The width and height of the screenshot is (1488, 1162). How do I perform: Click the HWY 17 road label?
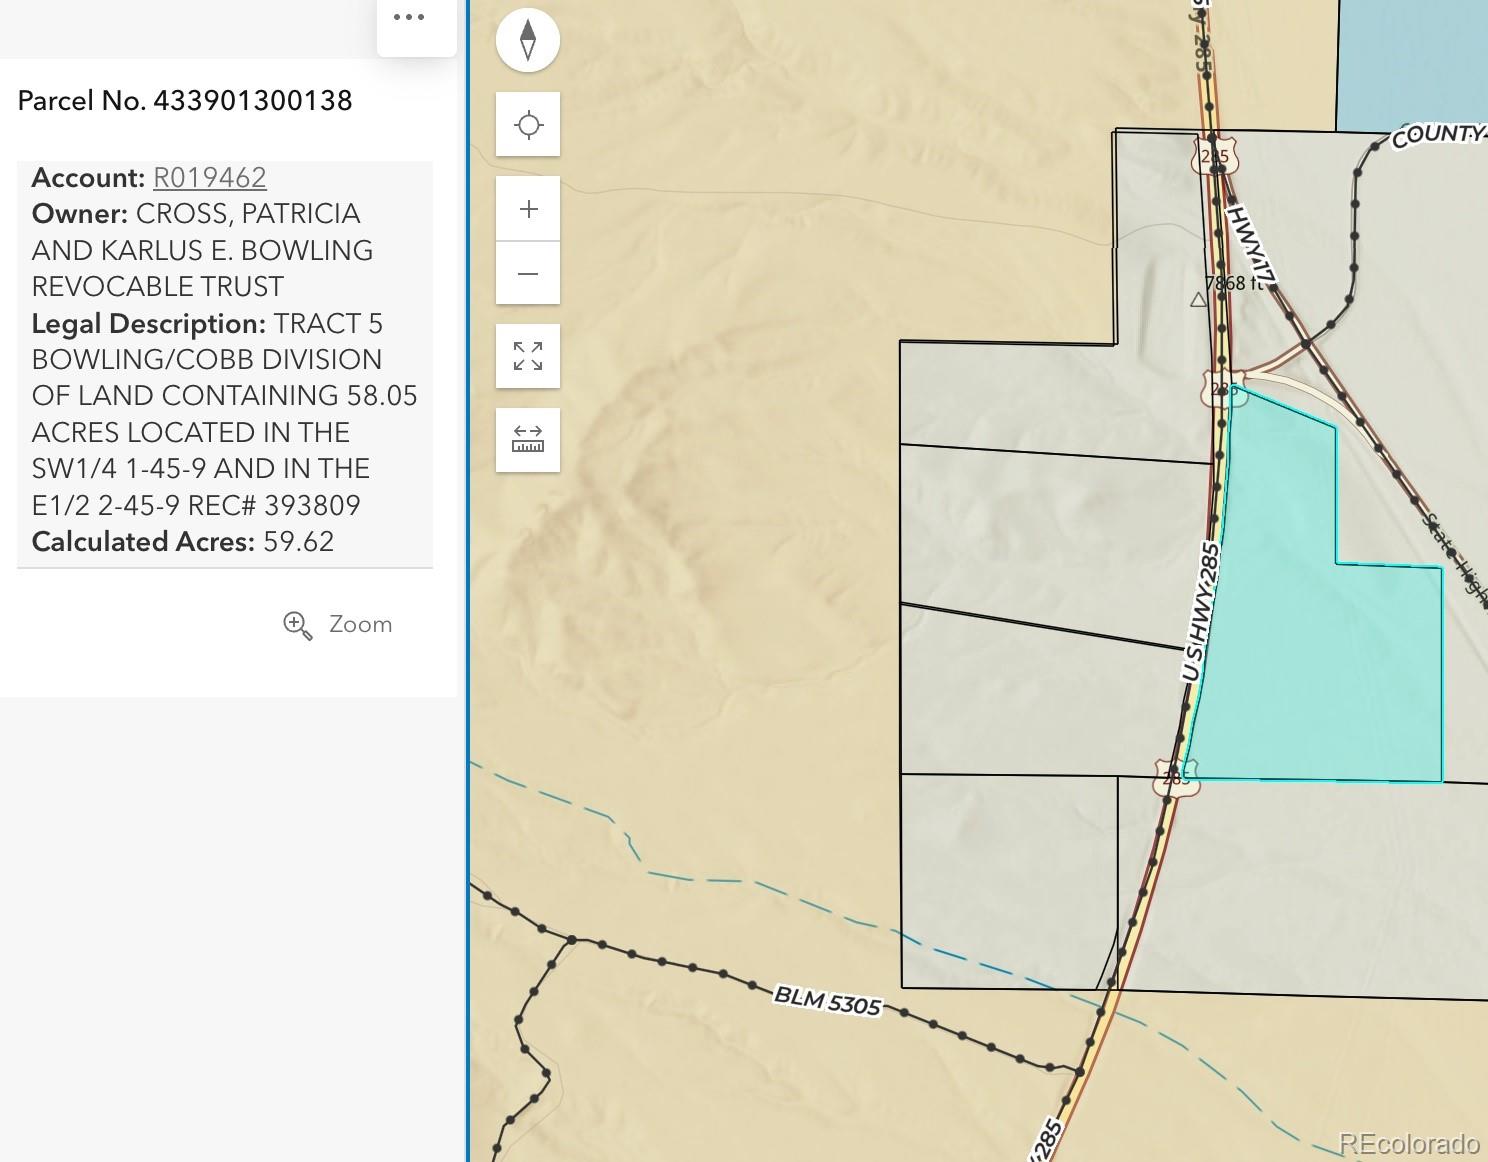tap(1252, 245)
